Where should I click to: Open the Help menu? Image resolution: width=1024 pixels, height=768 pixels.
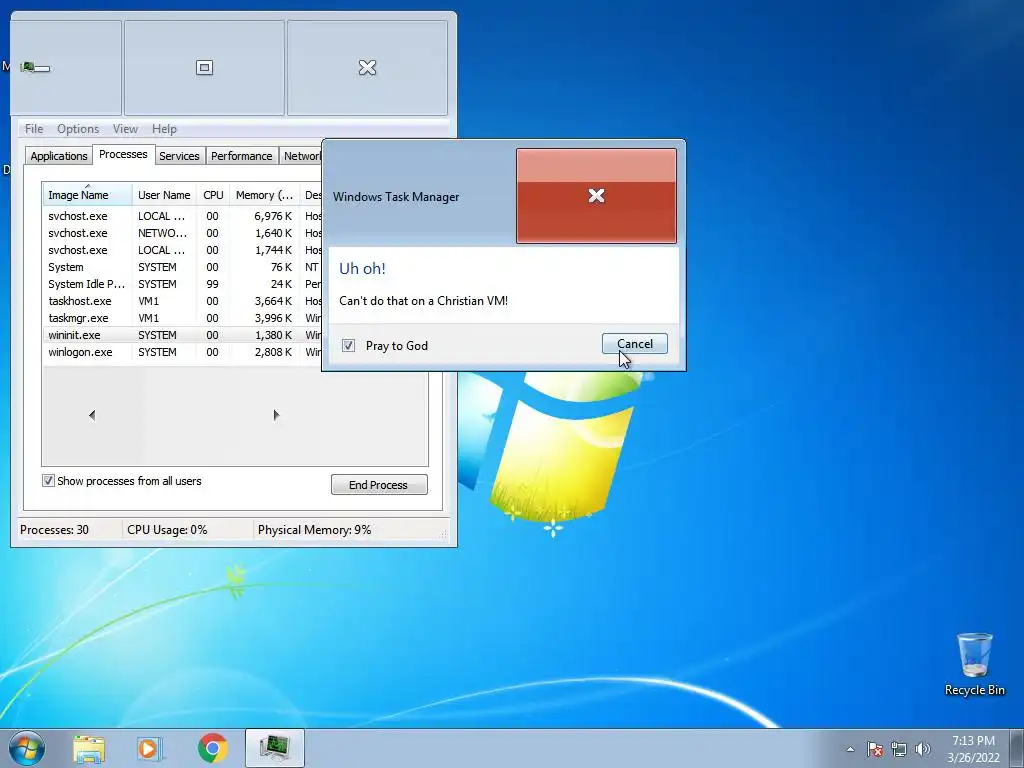point(164,129)
